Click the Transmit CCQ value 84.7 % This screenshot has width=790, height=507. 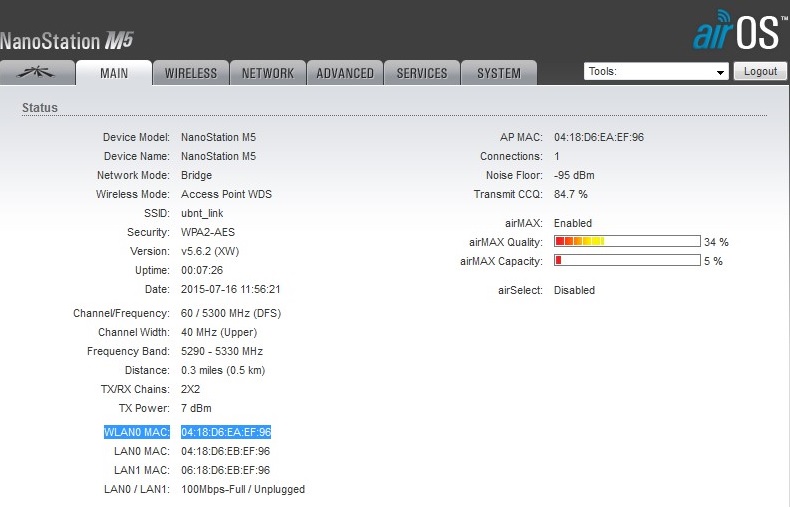[571, 194]
